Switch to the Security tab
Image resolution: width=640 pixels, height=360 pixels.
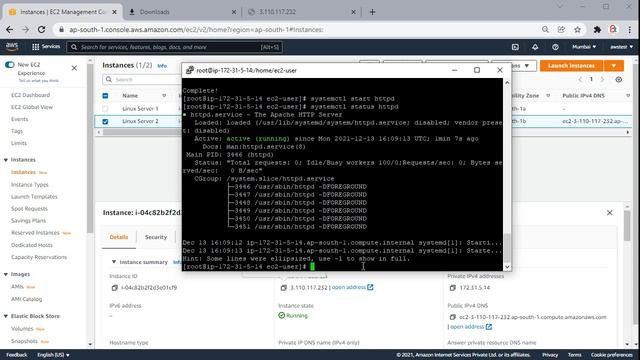tap(156, 237)
